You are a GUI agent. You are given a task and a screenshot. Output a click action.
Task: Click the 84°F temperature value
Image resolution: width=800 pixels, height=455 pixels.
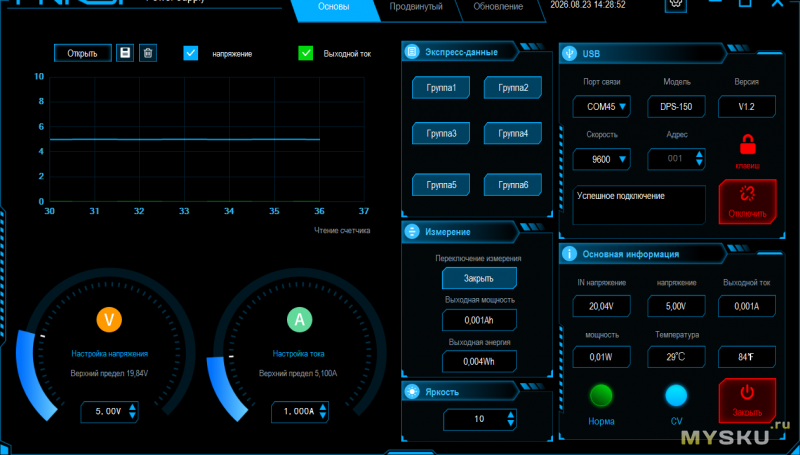pyautogui.click(x=747, y=357)
